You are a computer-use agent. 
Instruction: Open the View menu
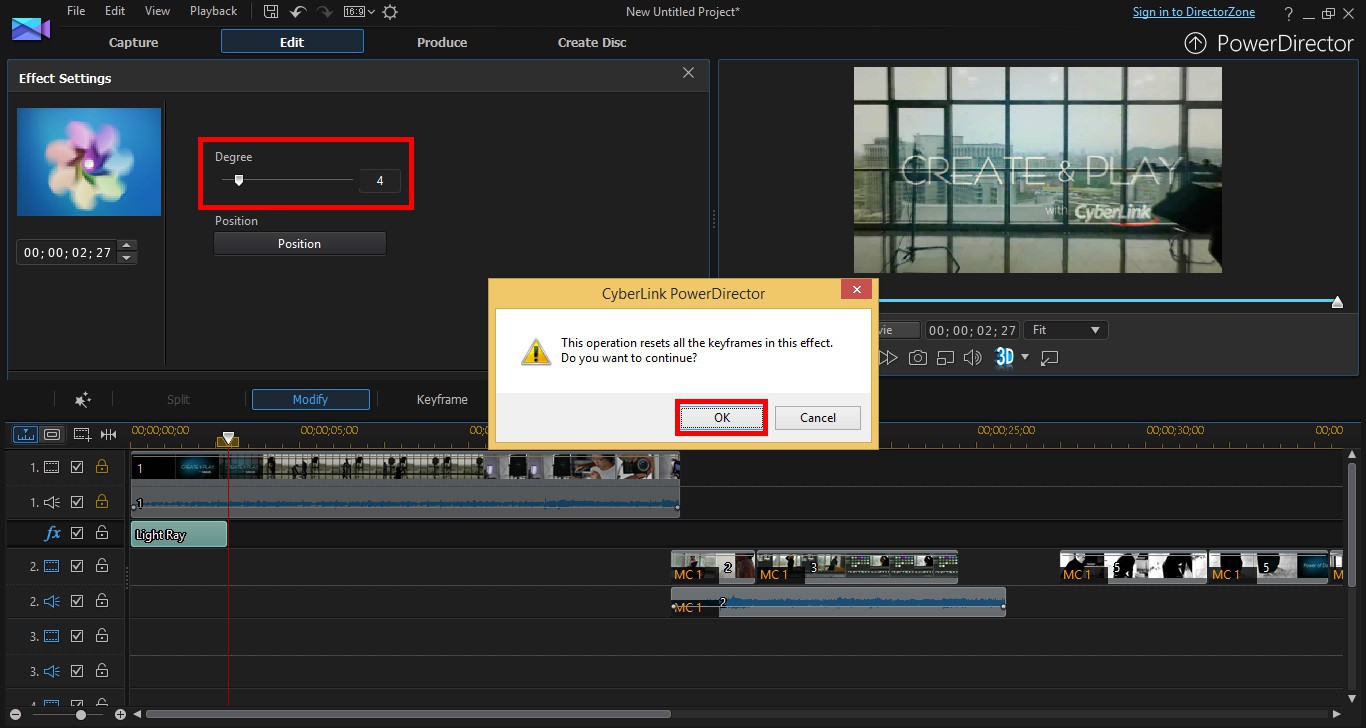coord(157,11)
